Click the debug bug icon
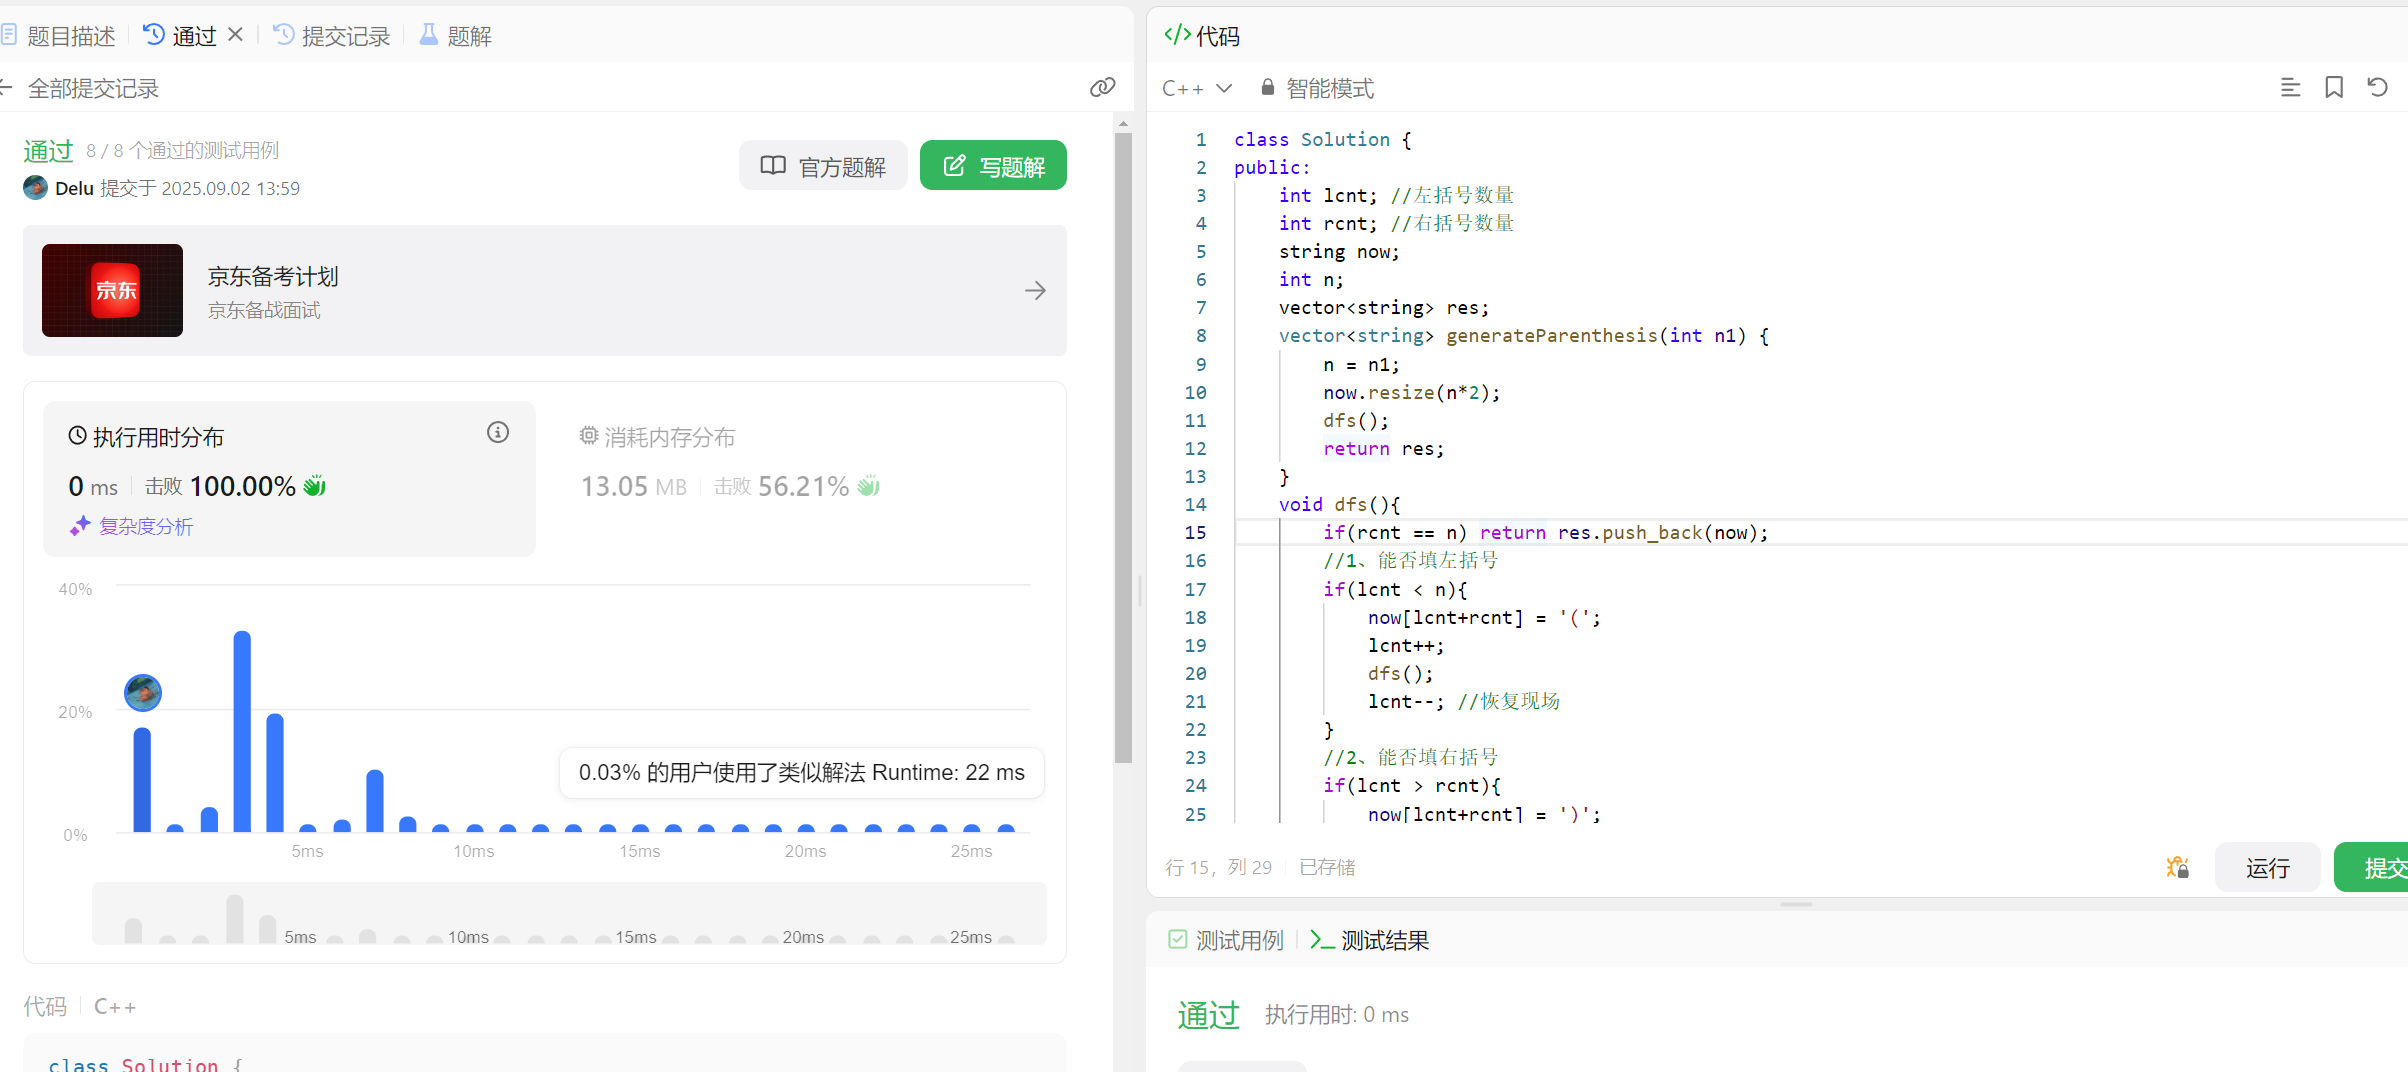This screenshot has width=2408, height=1072. [2177, 867]
